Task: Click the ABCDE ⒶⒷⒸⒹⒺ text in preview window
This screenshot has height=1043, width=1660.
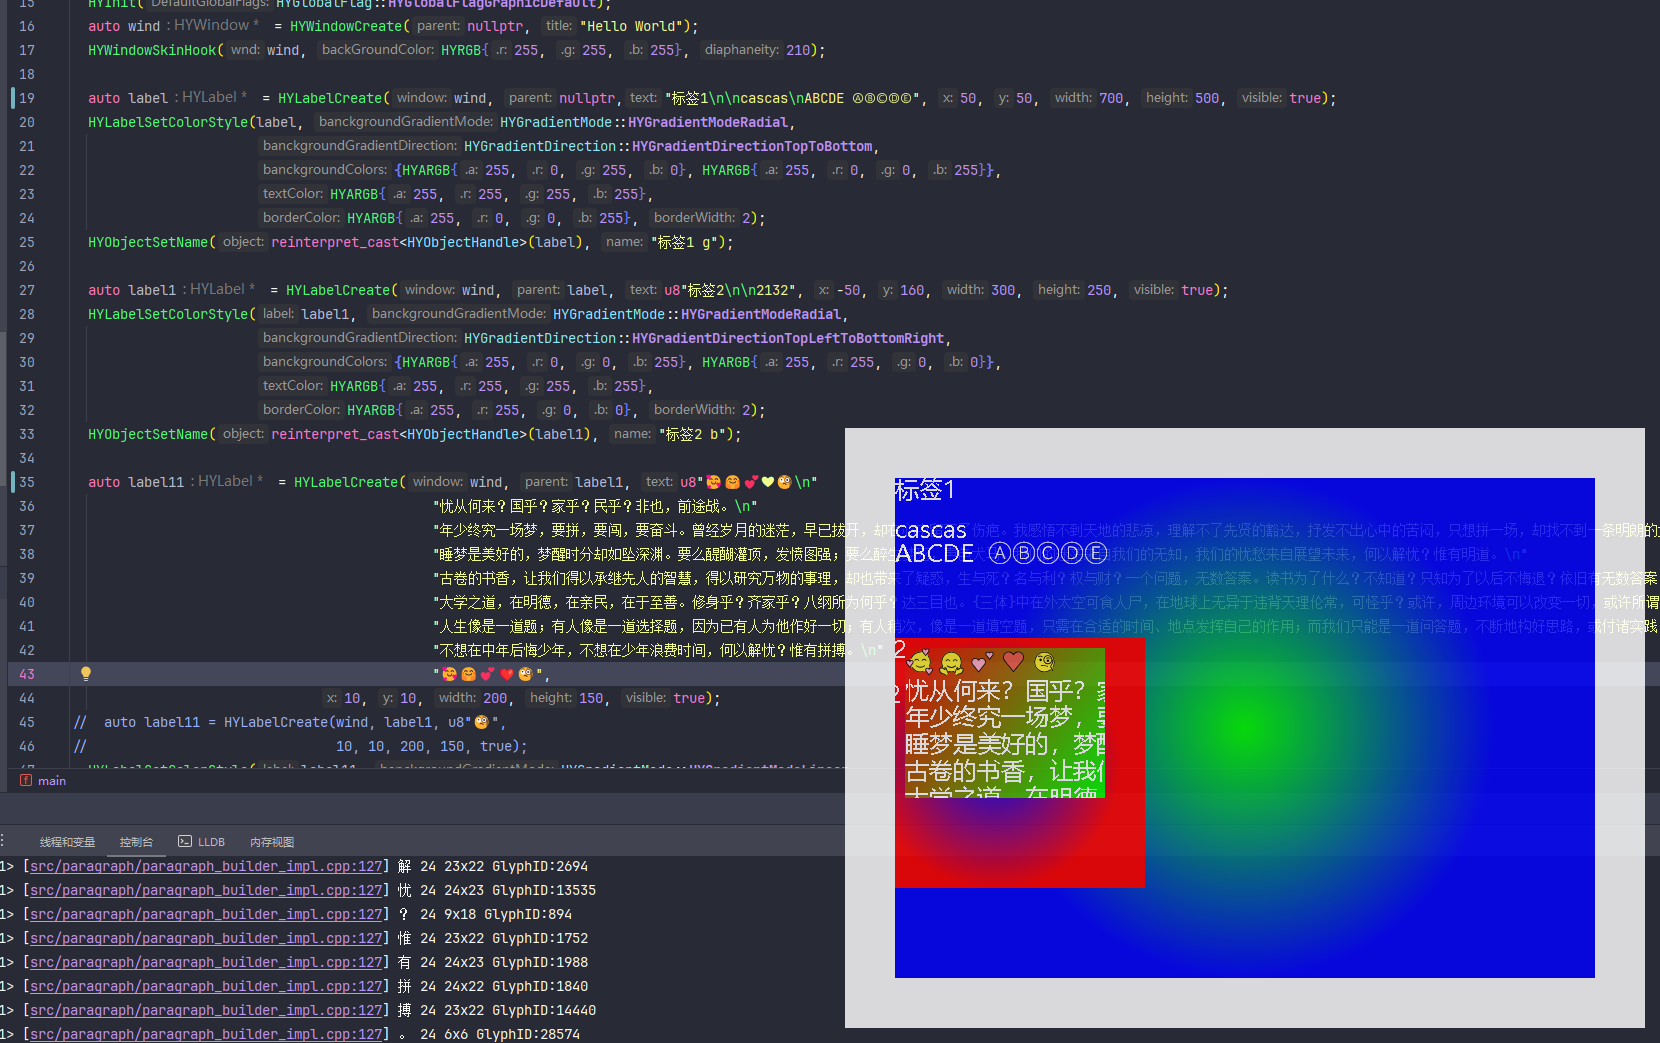Action: click(1001, 553)
